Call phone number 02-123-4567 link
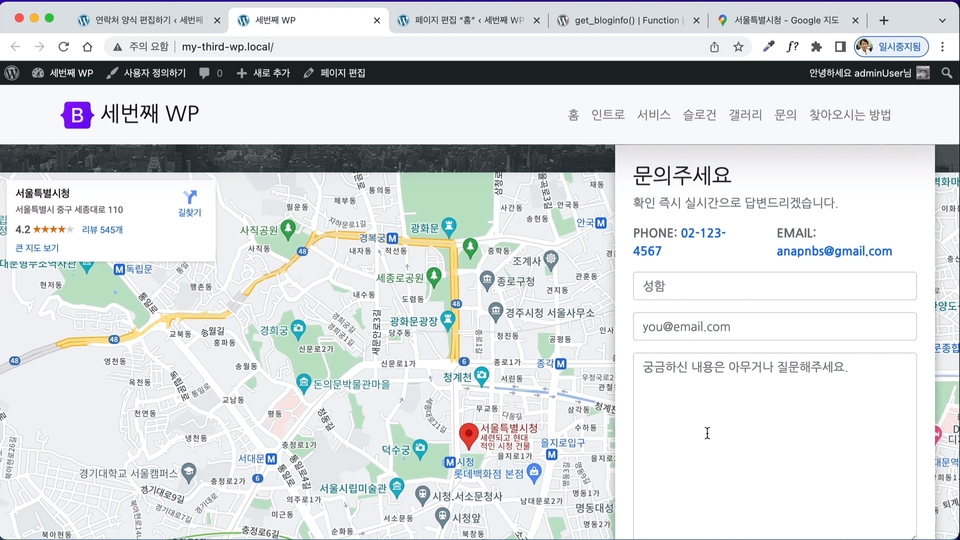This screenshot has width=960, height=540. tap(679, 242)
